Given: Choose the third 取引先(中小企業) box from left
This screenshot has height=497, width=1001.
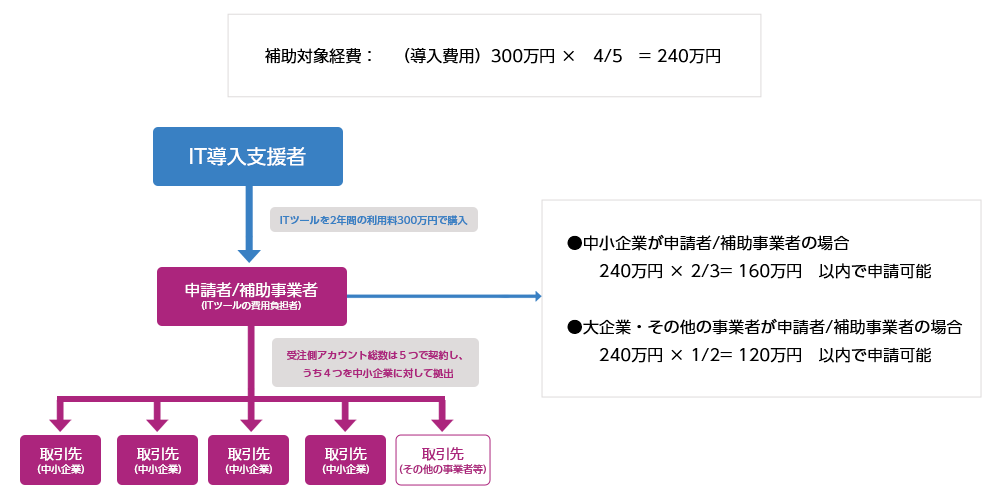Looking at the screenshot, I should [x=248, y=460].
